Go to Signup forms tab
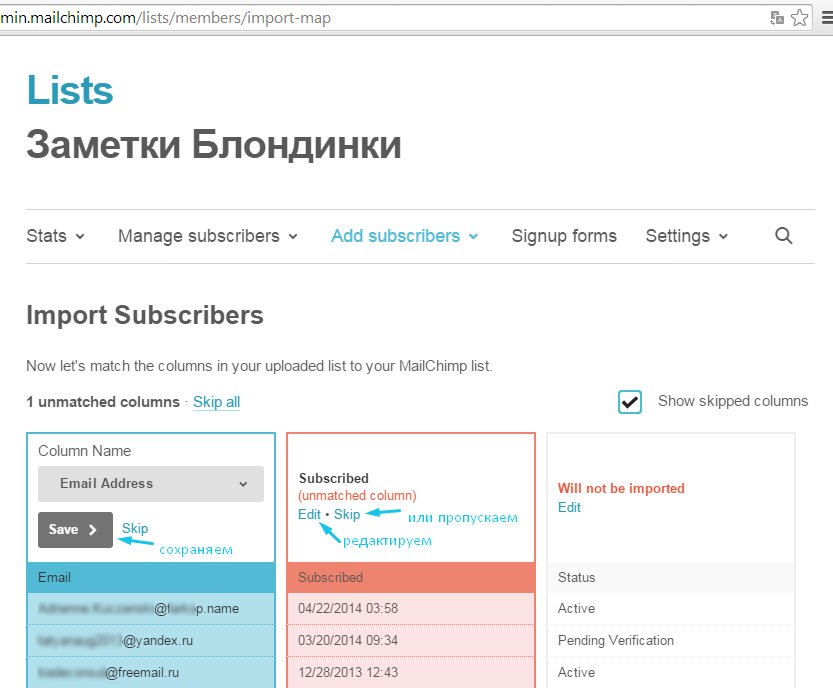The width and height of the screenshot is (833, 688). [x=564, y=236]
